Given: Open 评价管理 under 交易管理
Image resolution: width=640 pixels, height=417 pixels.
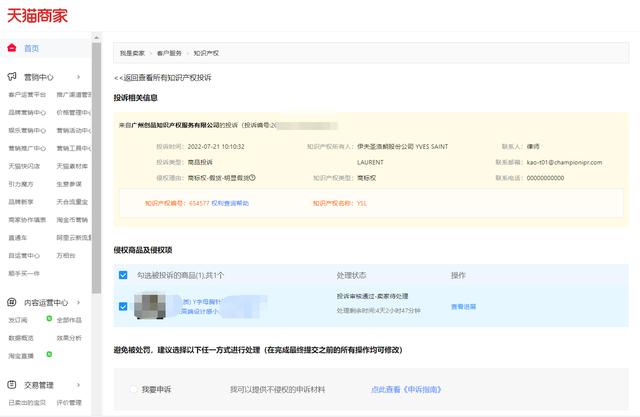Looking at the screenshot, I should coord(69,403).
